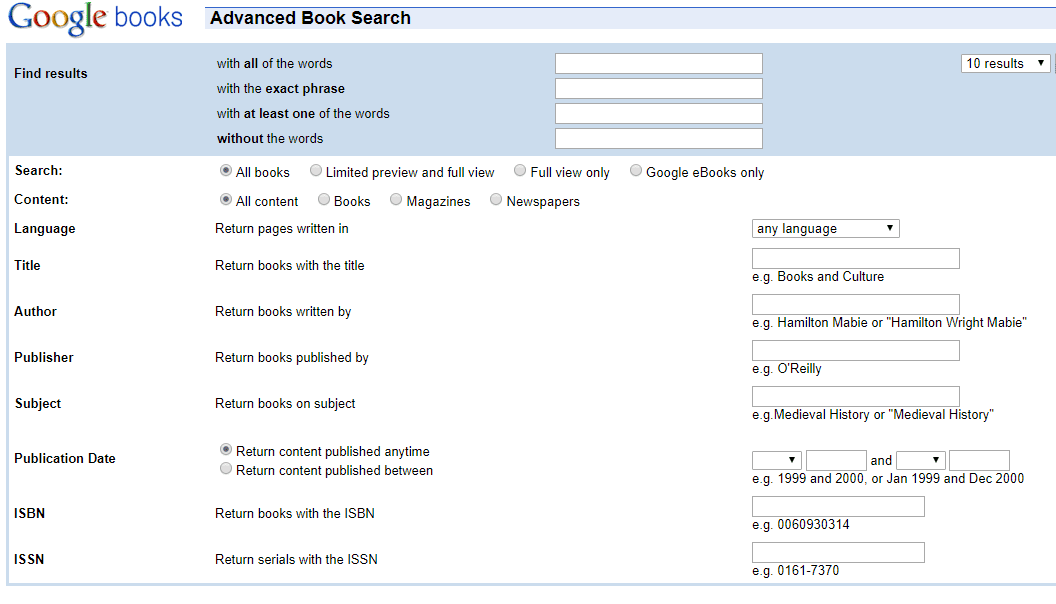The image size is (1056, 604).
Task: Focus the Author input field
Action: tap(855, 304)
